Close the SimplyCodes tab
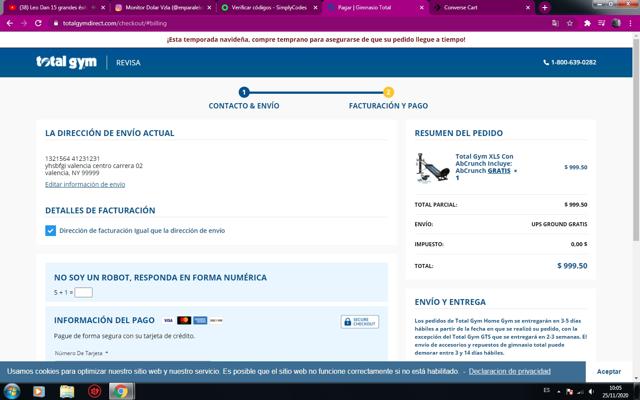Screen dimensions: 640x400 pos(315,7)
